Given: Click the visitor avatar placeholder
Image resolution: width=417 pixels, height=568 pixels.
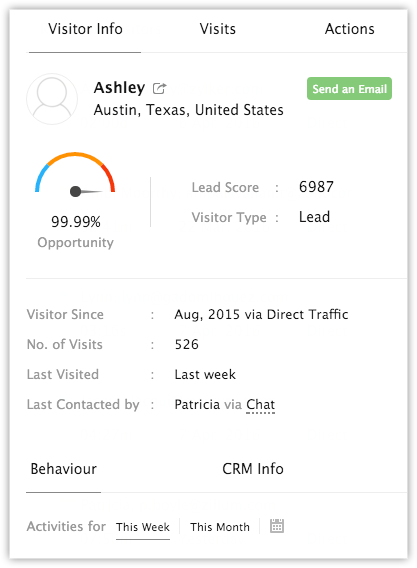Looking at the screenshot, I should click(x=52, y=99).
